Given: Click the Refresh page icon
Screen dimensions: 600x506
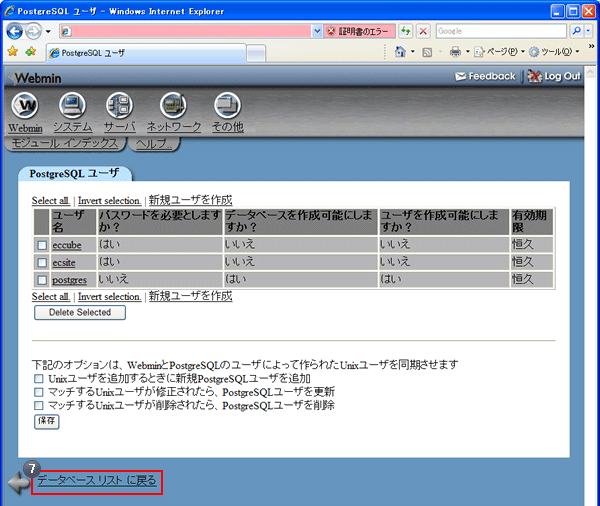Looking at the screenshot, I should [406, 31].
